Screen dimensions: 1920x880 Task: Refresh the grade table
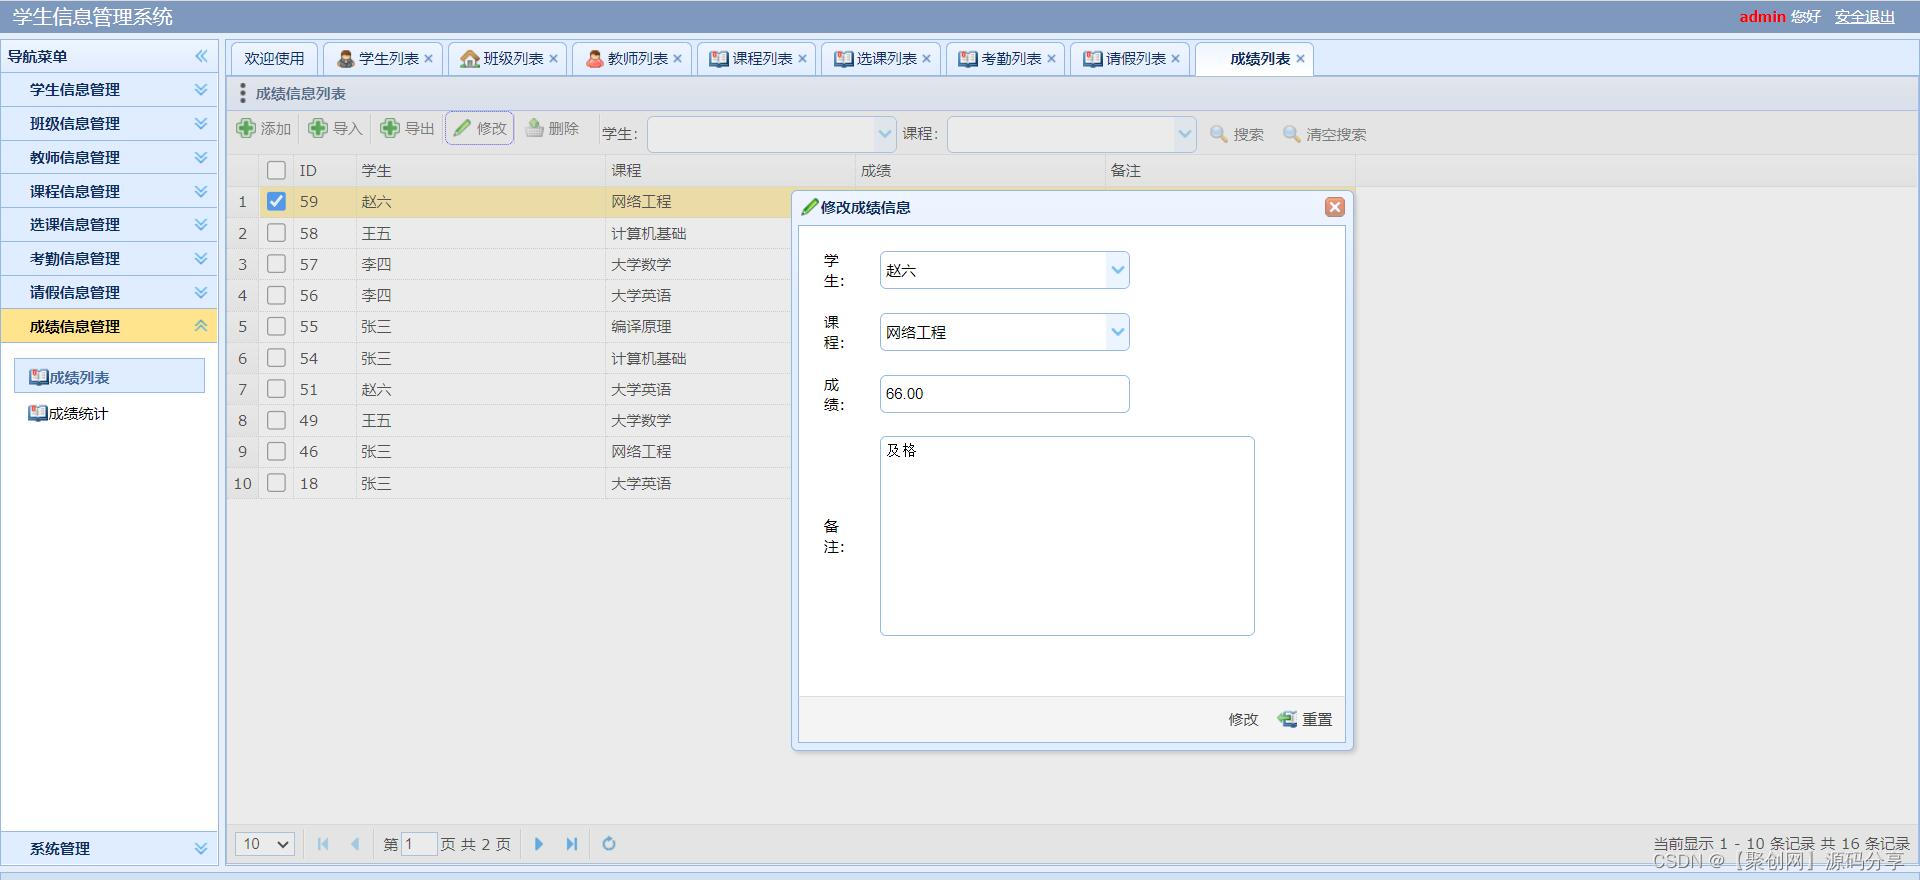coord(609,844)
